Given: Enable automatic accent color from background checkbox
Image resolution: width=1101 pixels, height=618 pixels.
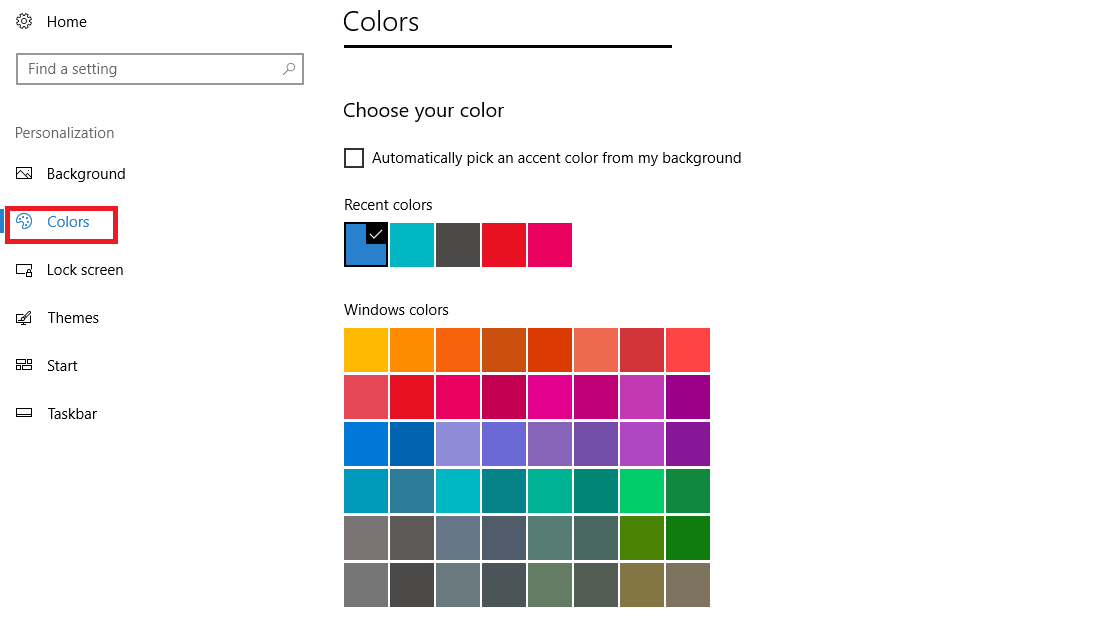Looking at the screenshot, I should pyautogui.click(x=354, y=158).
